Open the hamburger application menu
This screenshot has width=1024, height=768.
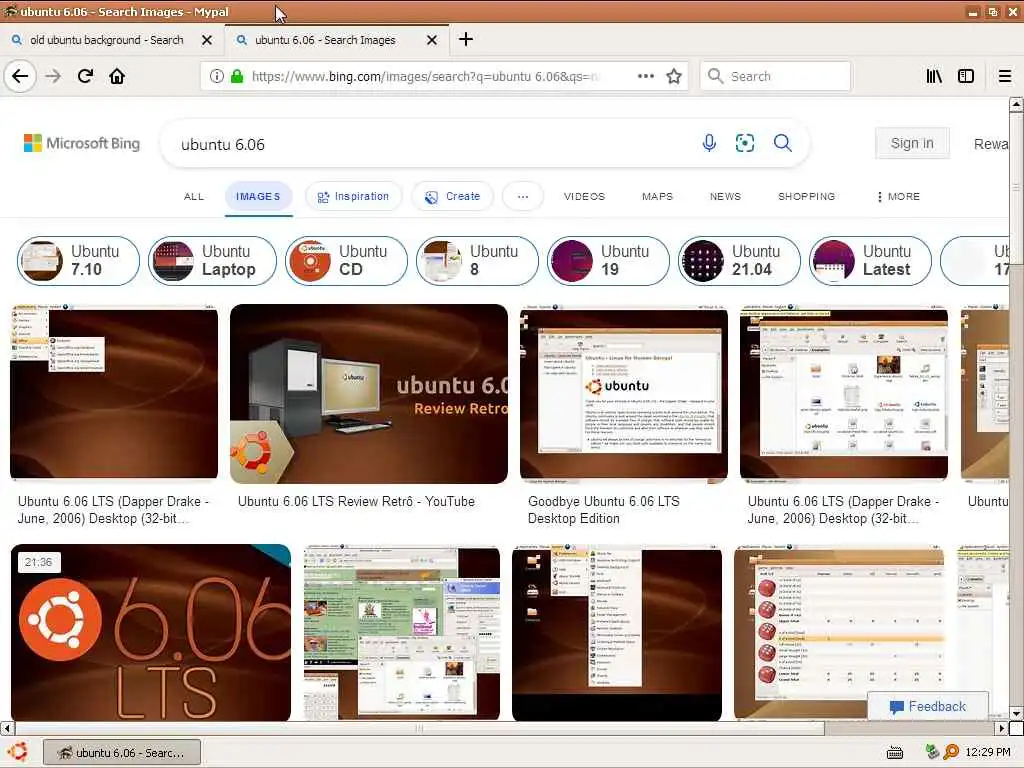pos(1005,76)
